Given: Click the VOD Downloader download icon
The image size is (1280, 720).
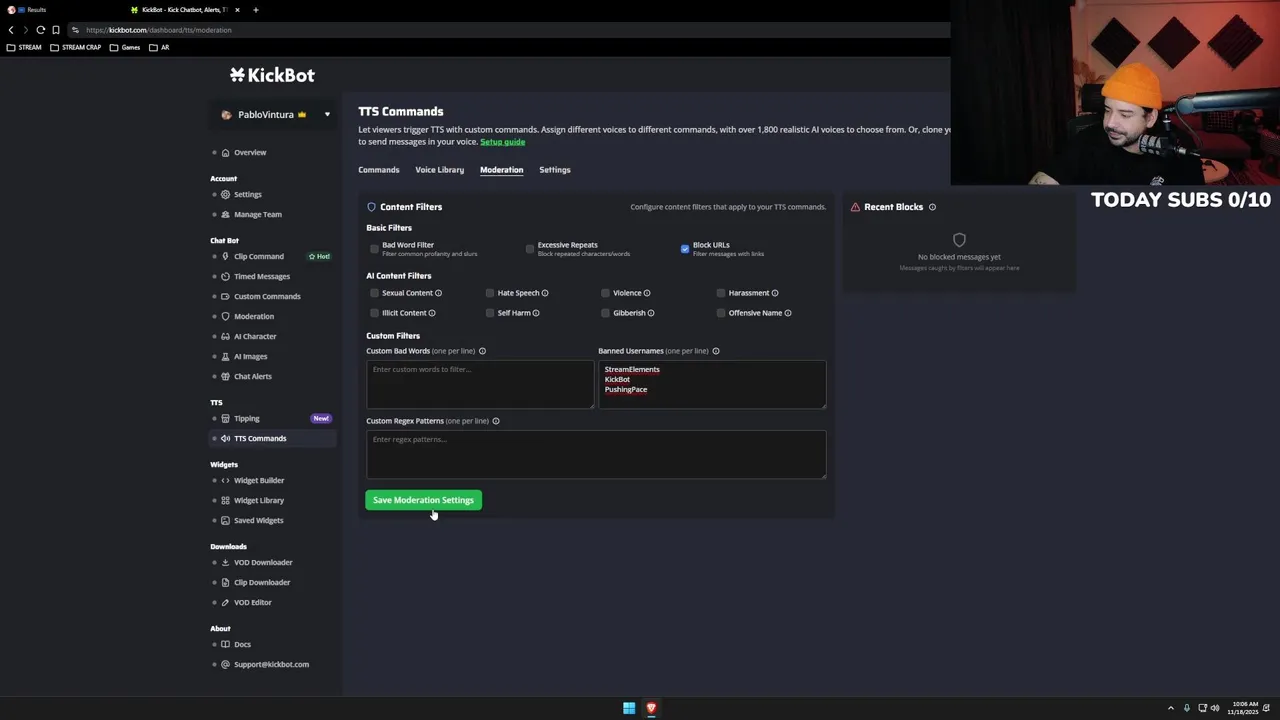Looking at the screenshot, I should (225, 563).
